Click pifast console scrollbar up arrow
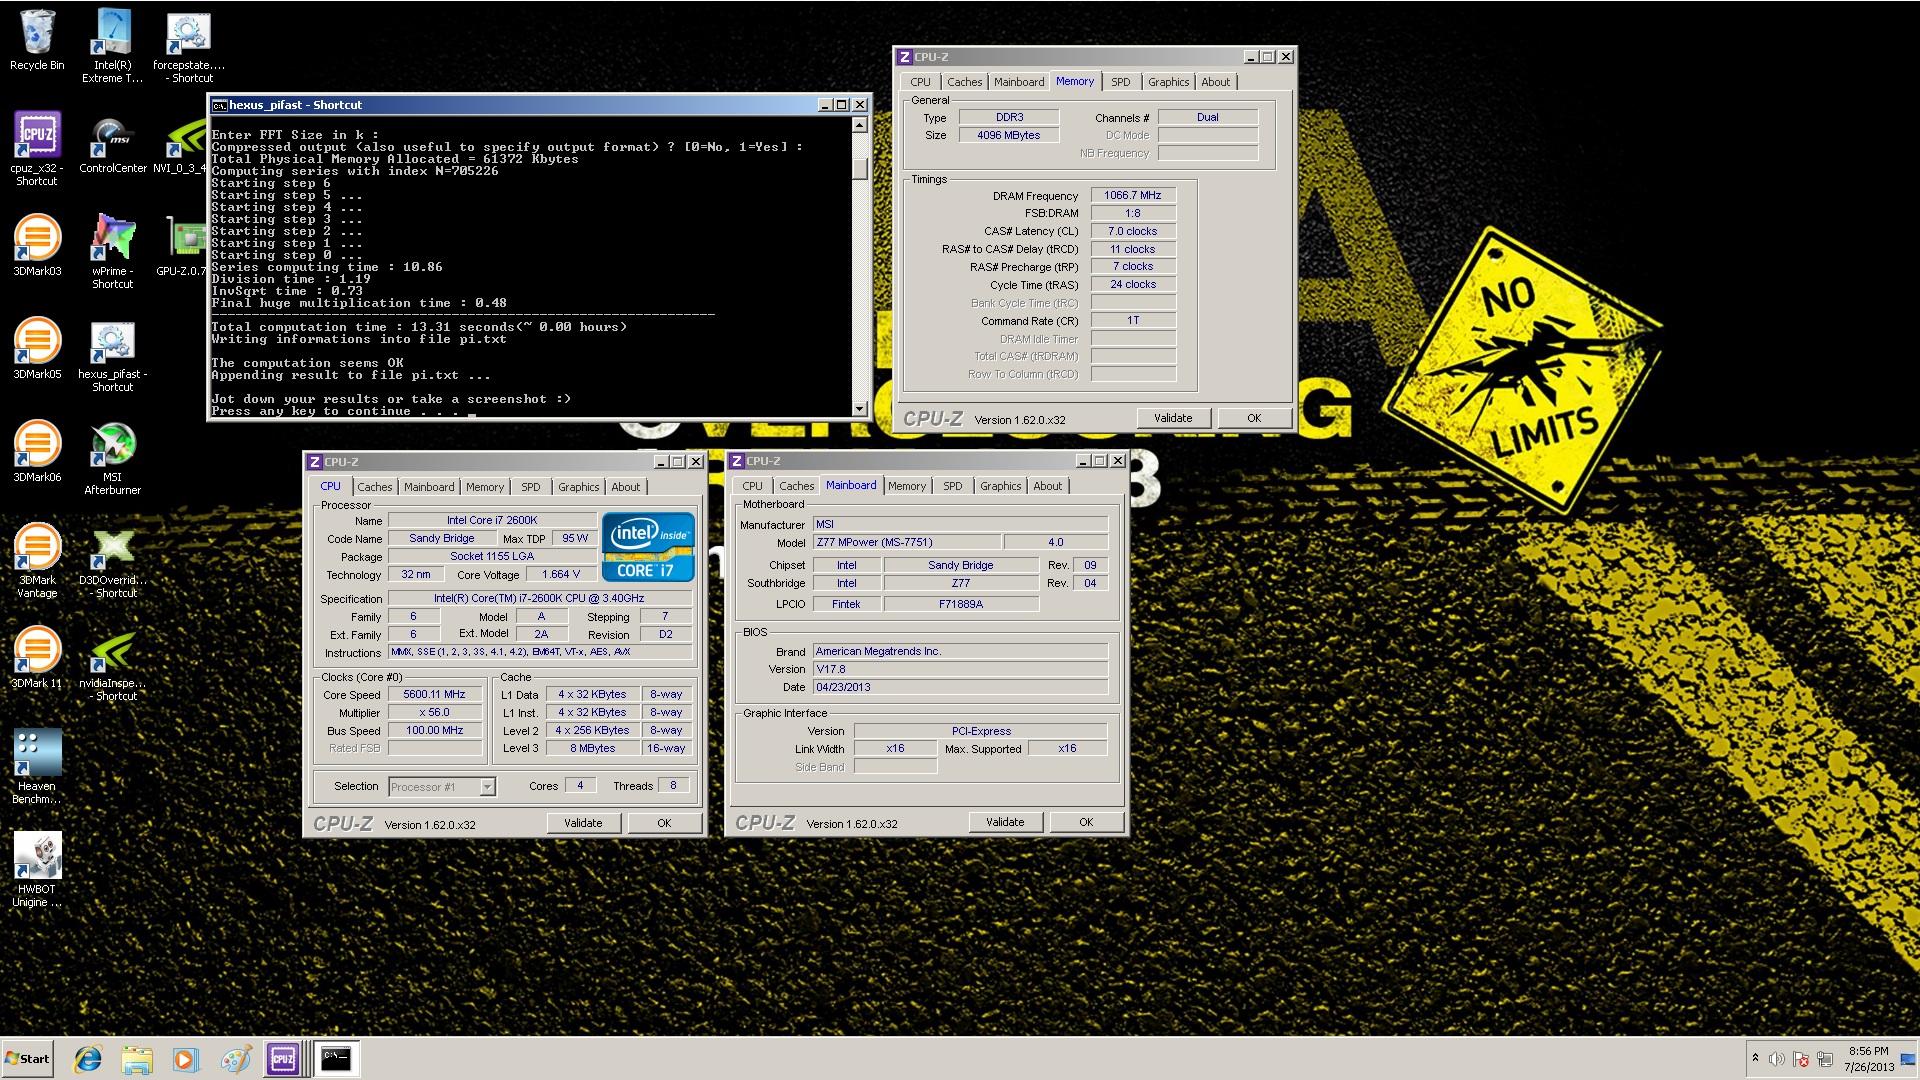Viewport: 1920px width, 1080px height. [x=859, y=125]
